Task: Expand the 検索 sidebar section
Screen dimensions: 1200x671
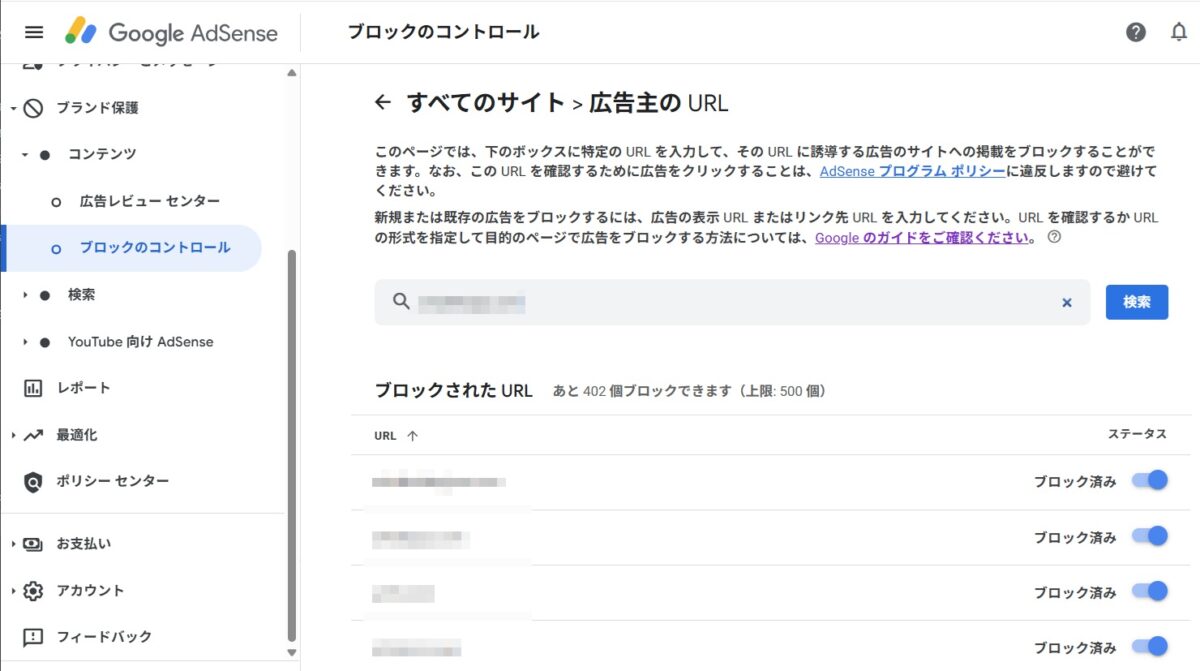Action: [24, 294]
